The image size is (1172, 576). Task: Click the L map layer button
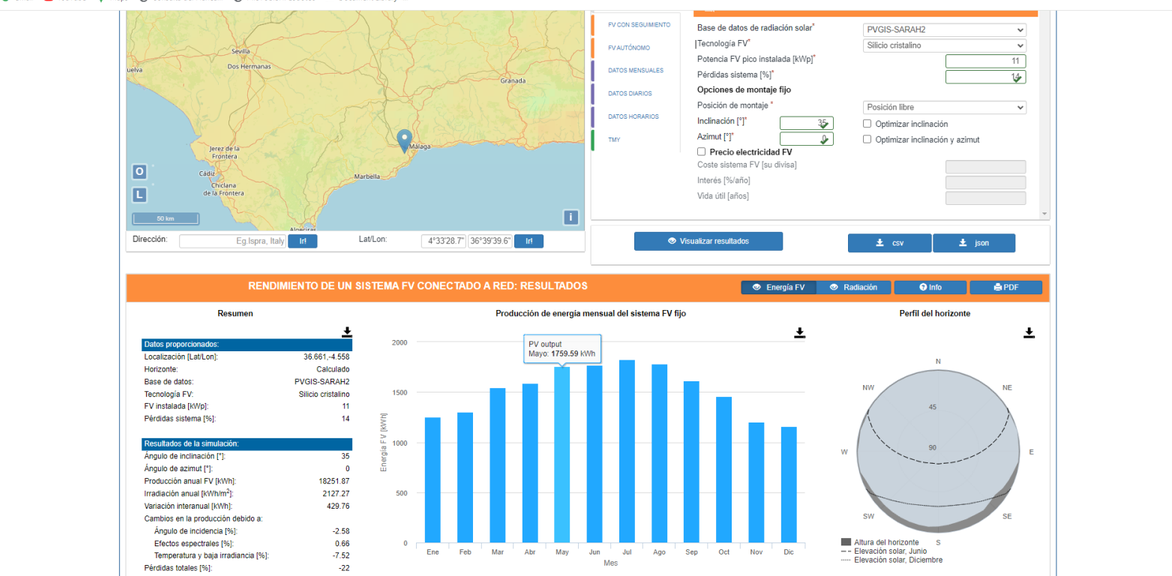tap(140, 195)
